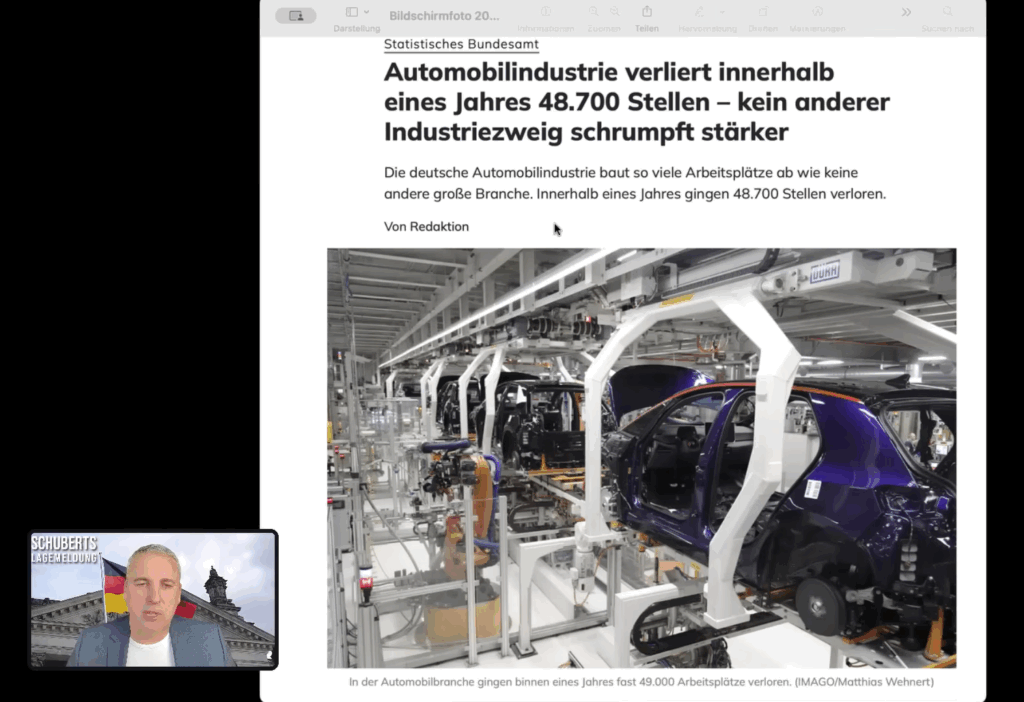Open the Darstellung sidebar view menu
1024x702 pixels.
(366, 12)
